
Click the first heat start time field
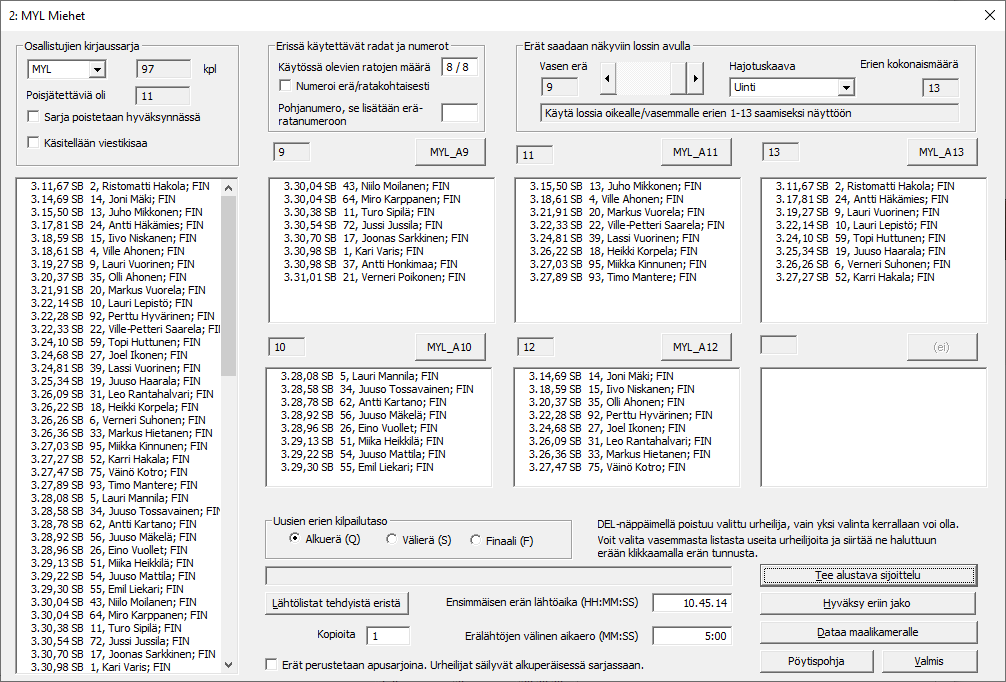click(x=692, y=602)
